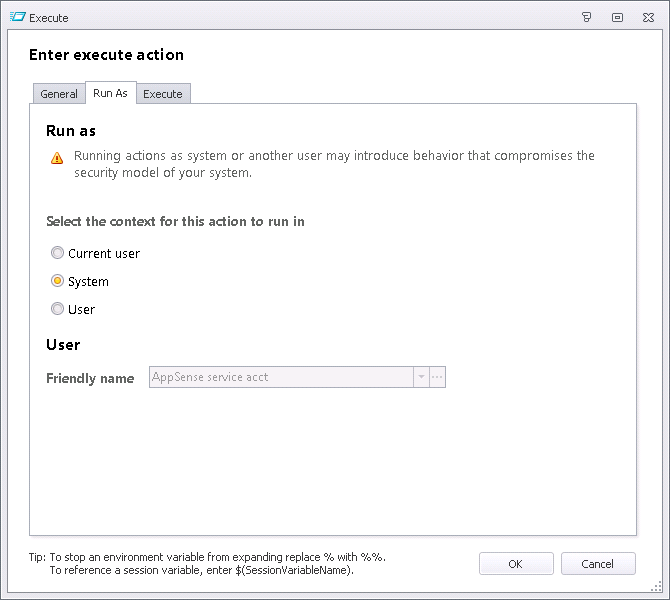670x600 pixels.
Task: Confirm with the OK button
Action: [516, 564]
